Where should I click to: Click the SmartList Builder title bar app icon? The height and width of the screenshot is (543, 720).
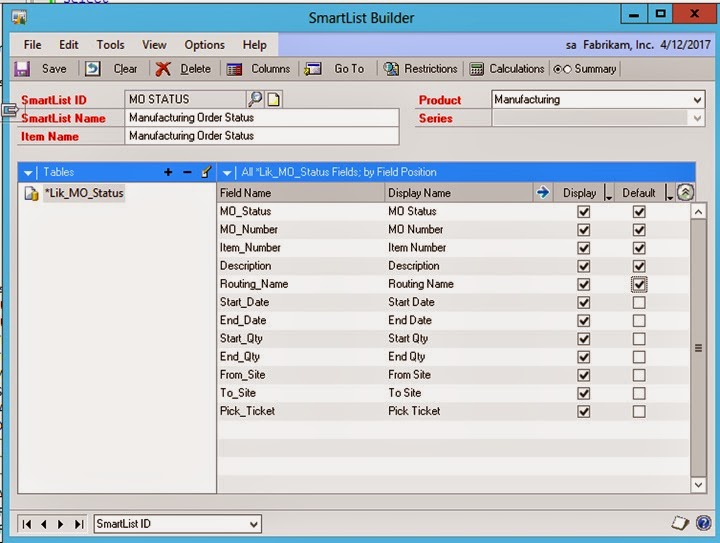[19, 18]
